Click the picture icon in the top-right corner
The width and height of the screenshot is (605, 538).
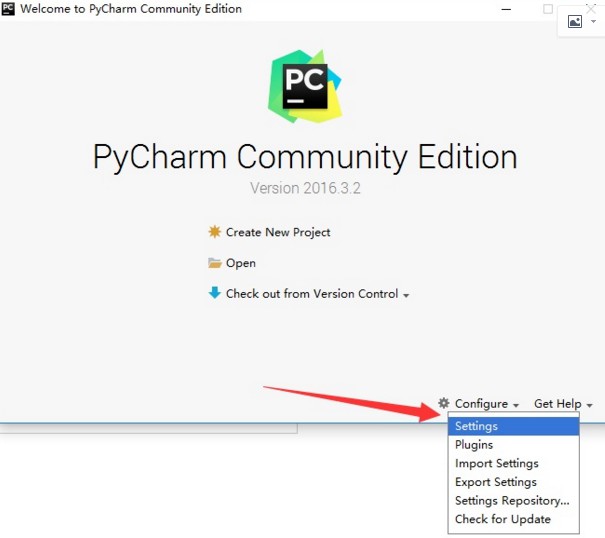(575, 21)
